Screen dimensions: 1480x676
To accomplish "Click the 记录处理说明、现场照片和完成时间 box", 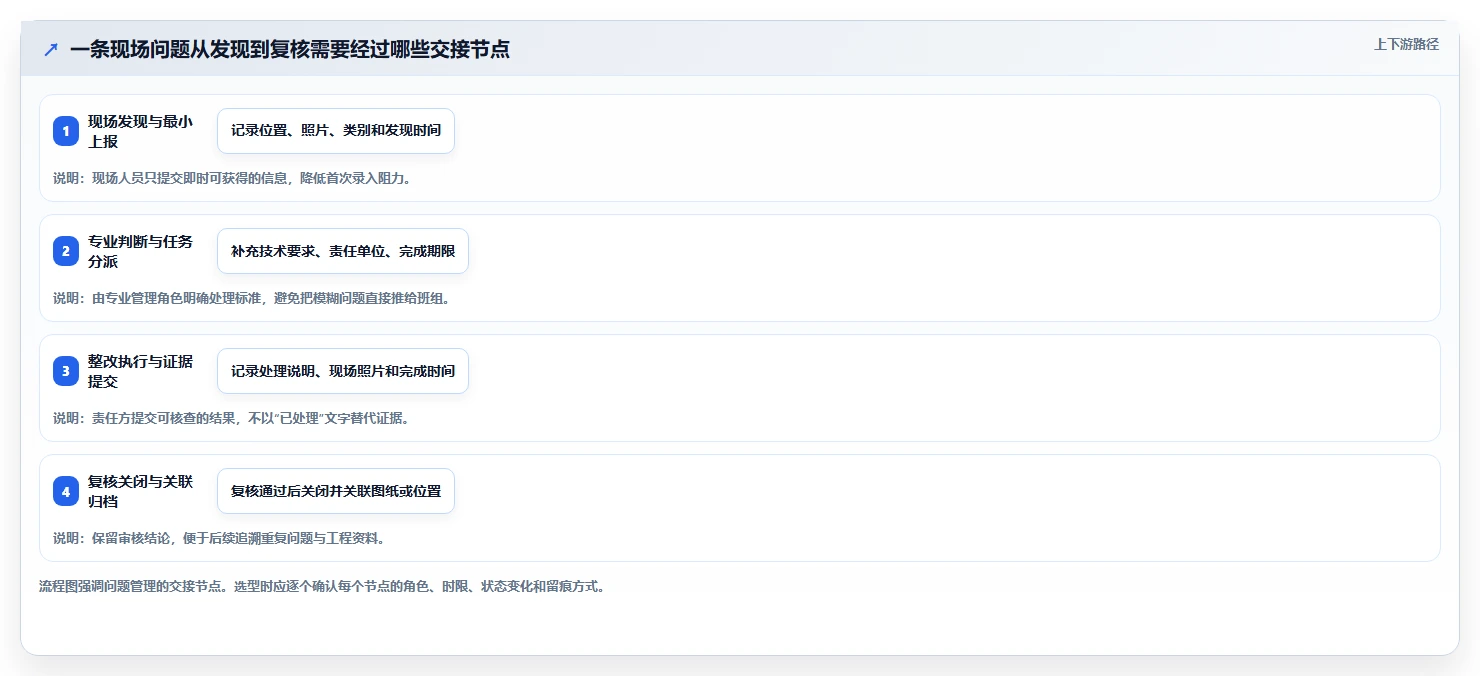I will click(x=343, y=371).
